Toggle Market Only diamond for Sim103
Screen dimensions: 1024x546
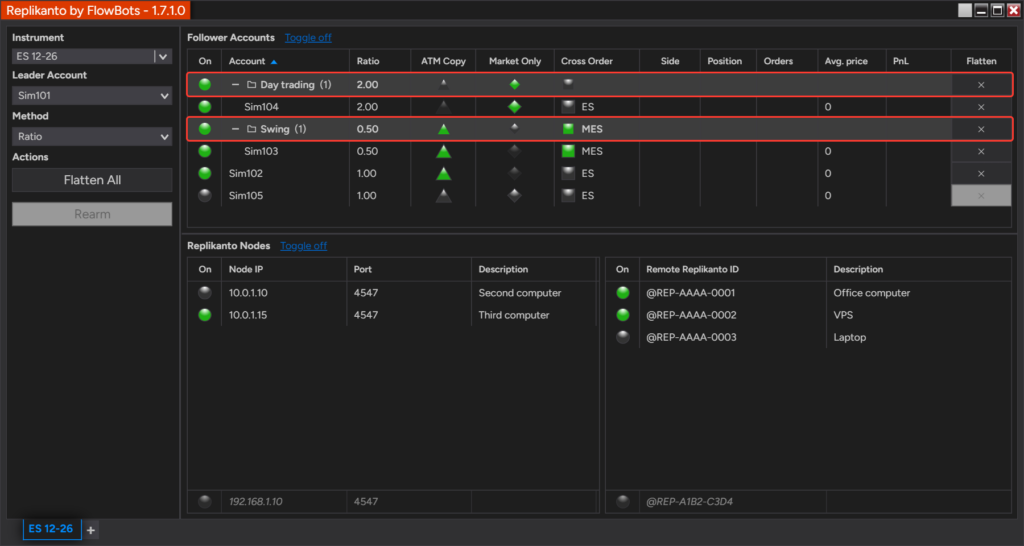(515, 152)
